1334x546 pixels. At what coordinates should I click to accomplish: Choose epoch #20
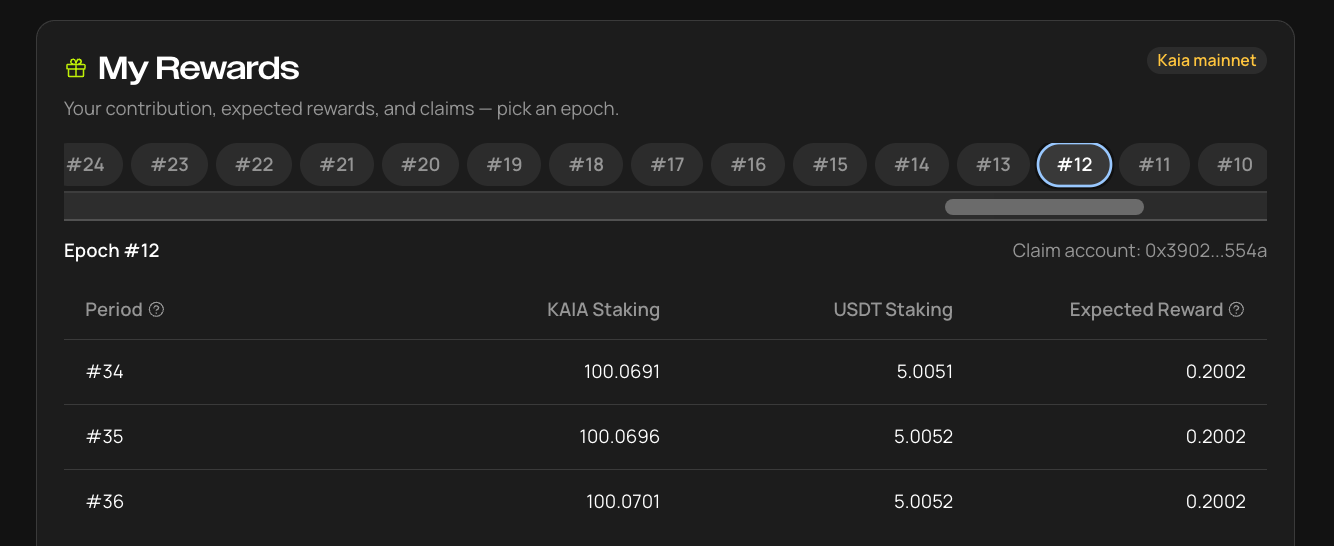coord(421,165)
